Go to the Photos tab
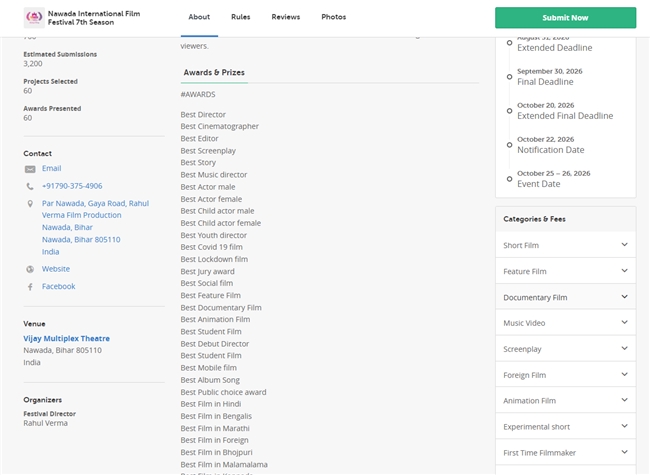This screenshot has height=475, width=650. click(x=333, y=17)
